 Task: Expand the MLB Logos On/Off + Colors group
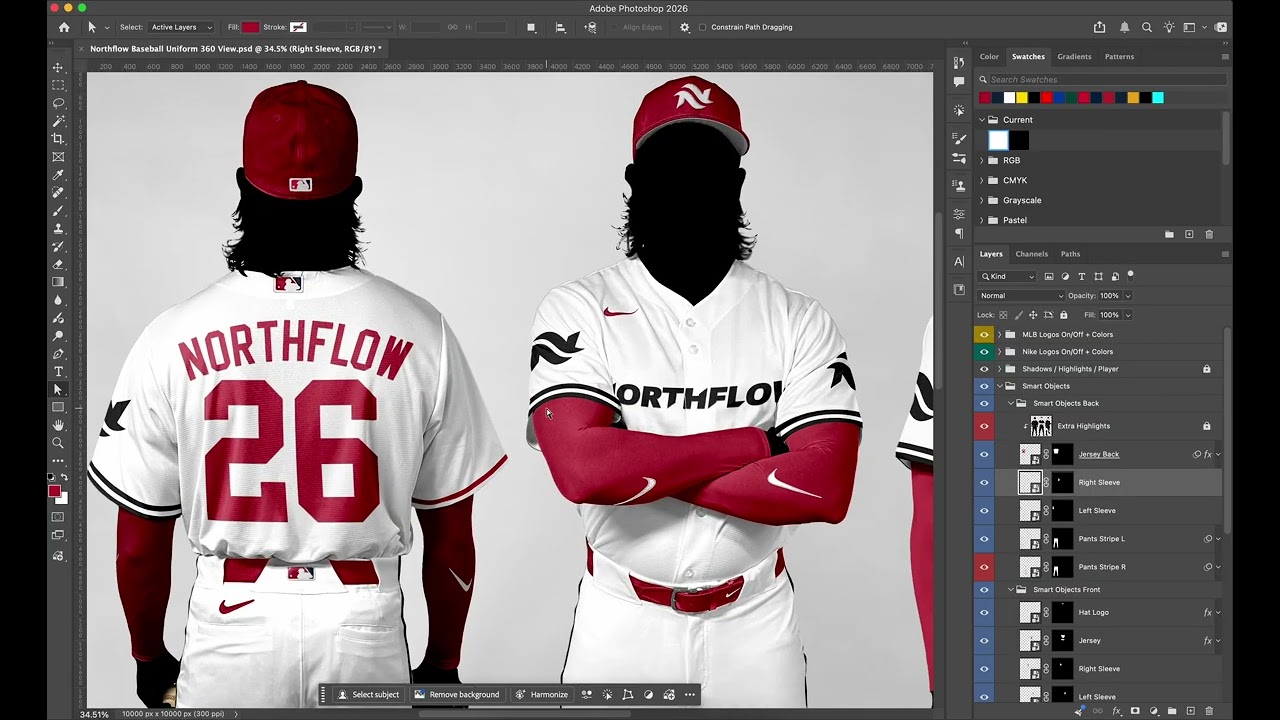coord(999,334)
